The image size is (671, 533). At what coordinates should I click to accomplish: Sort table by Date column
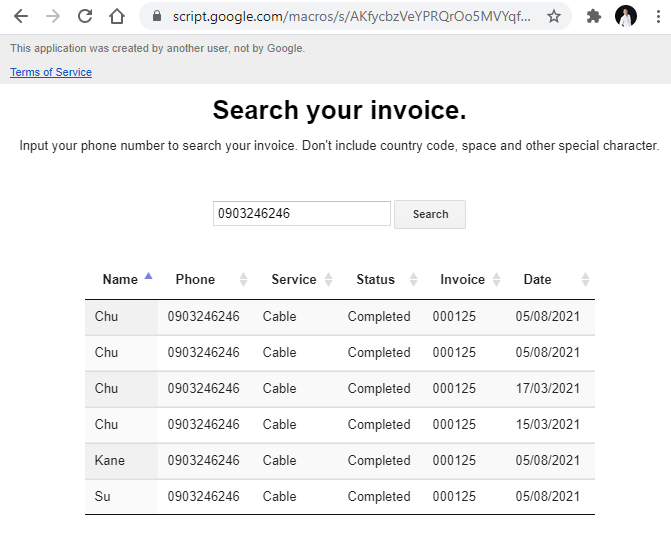(x=537, y=279)
